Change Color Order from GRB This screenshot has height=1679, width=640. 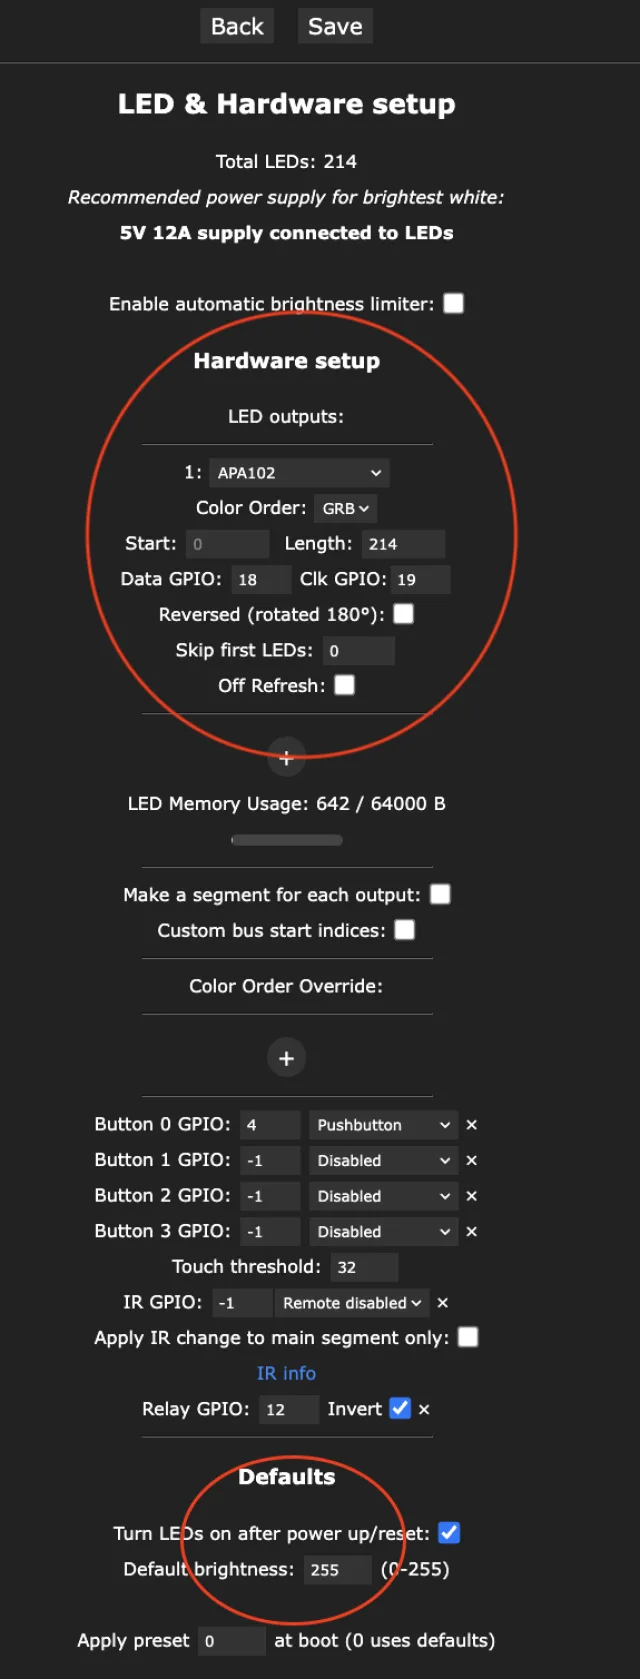pyautogui.click(x=344, y=508)
